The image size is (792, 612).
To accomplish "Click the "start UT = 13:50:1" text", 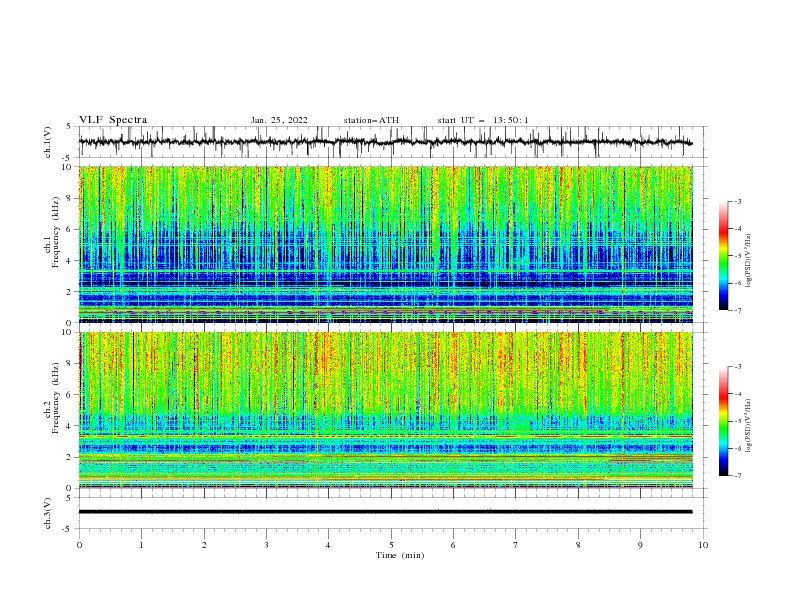I will point(483,120).
